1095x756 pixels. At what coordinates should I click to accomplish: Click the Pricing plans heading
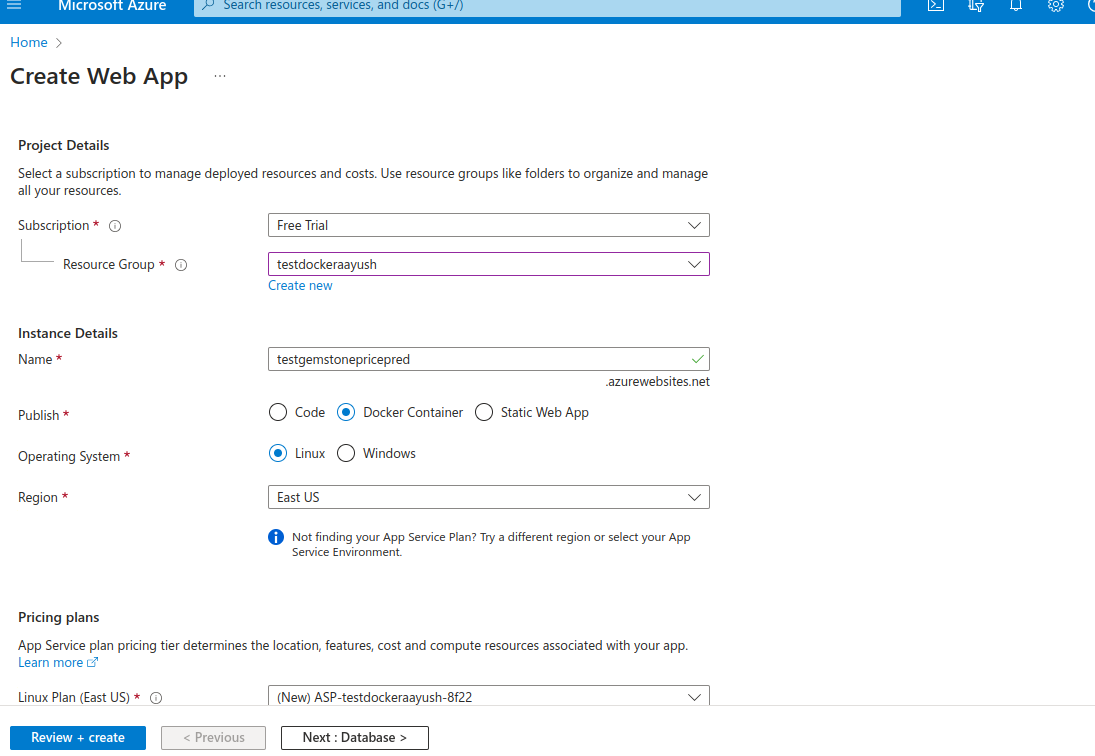[59, 618]
